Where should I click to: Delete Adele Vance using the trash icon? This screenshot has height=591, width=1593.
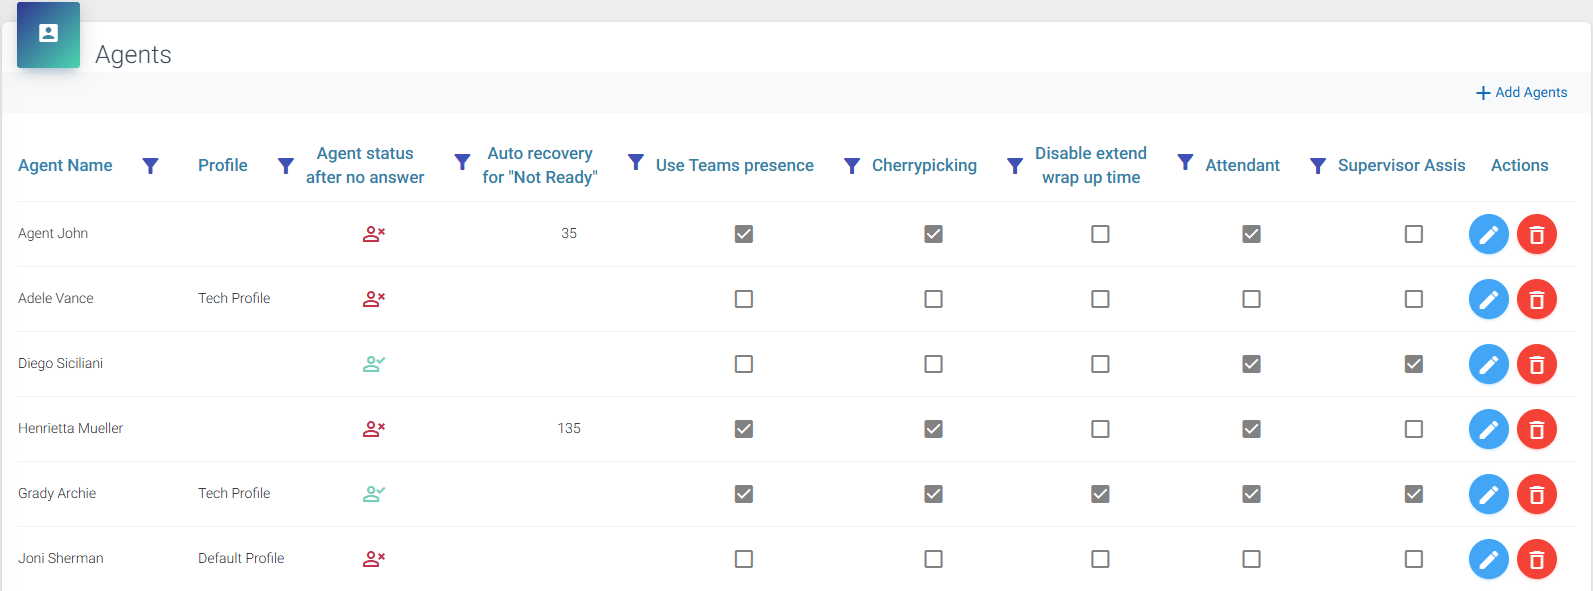click(1536, 299)
